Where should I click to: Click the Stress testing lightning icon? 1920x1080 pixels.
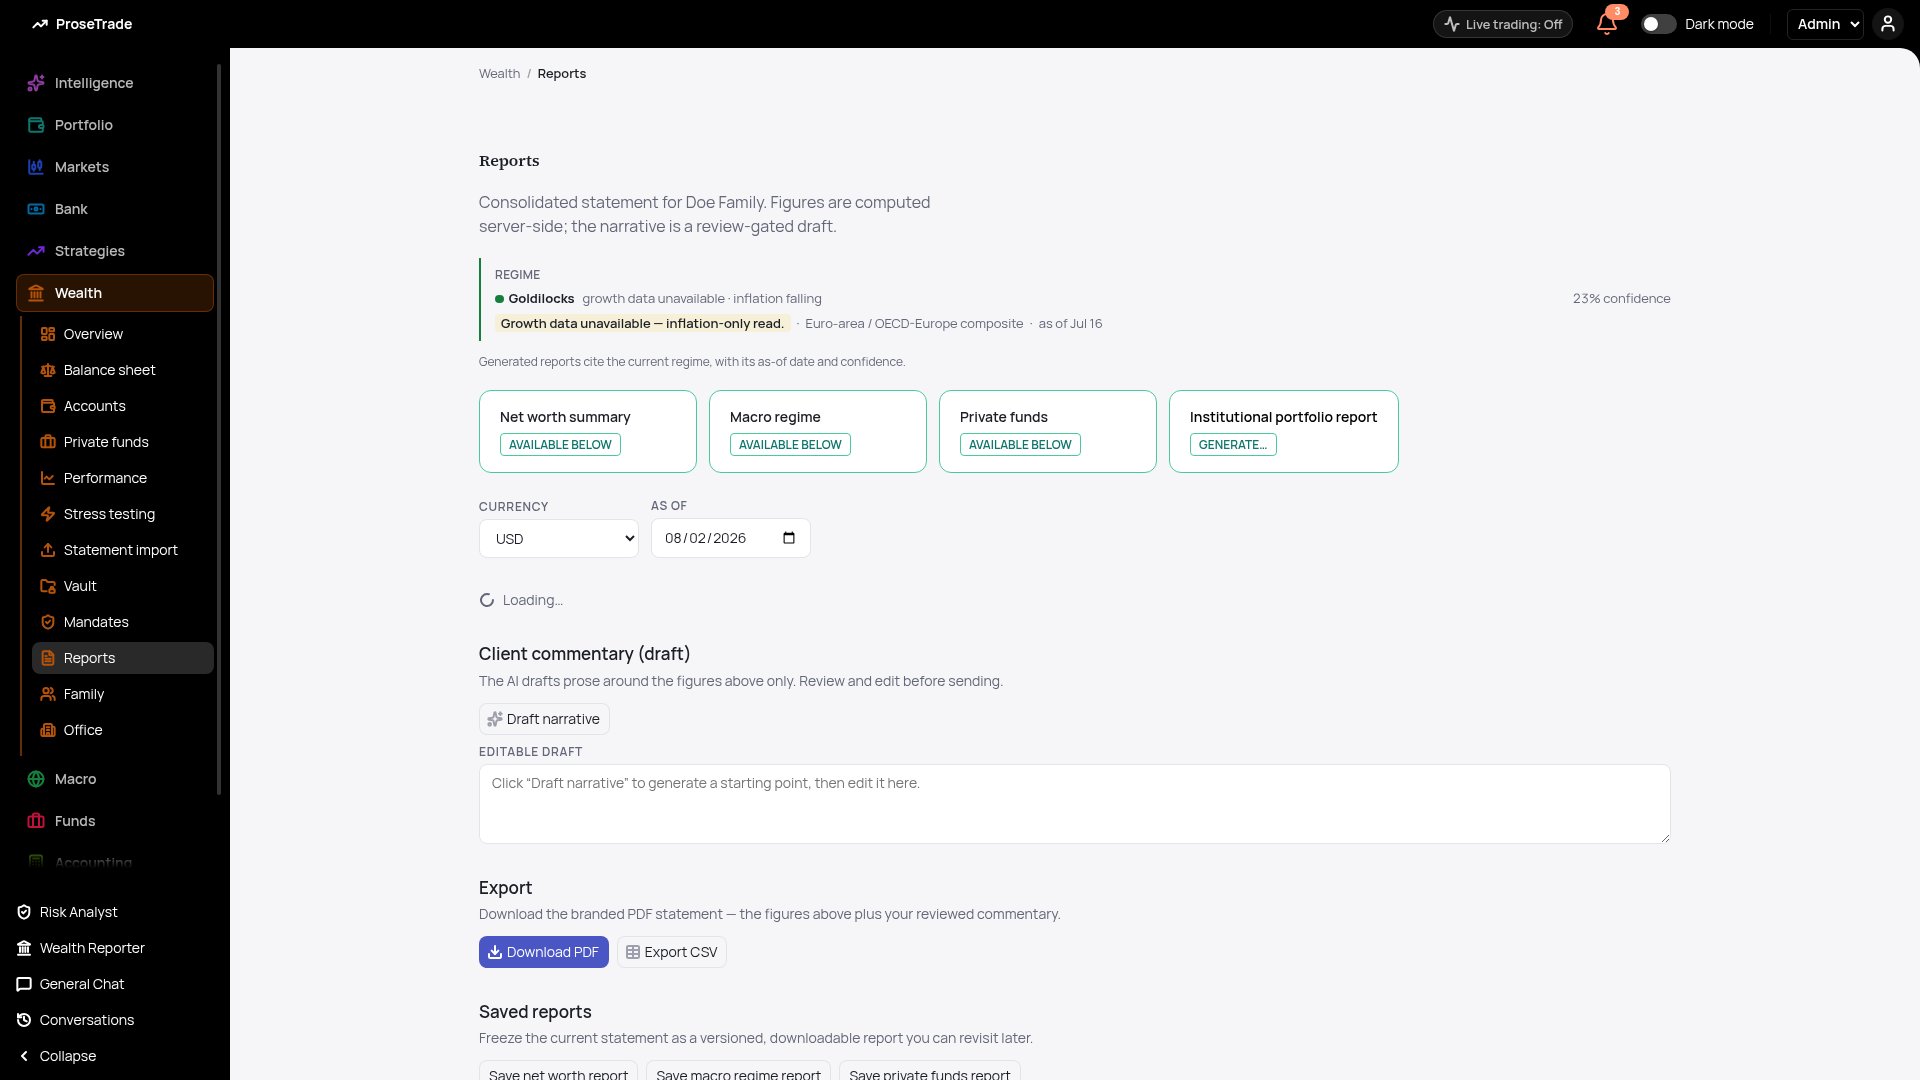[48, 514]
